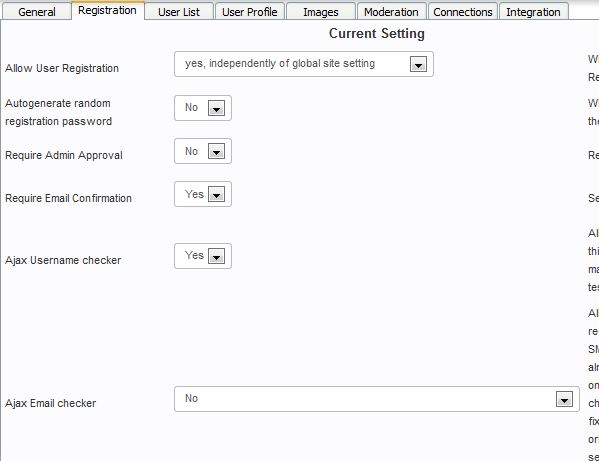Open Ajax Username checker Yes selector
Viewport: 599px width, 461px height.
point(203,256)
